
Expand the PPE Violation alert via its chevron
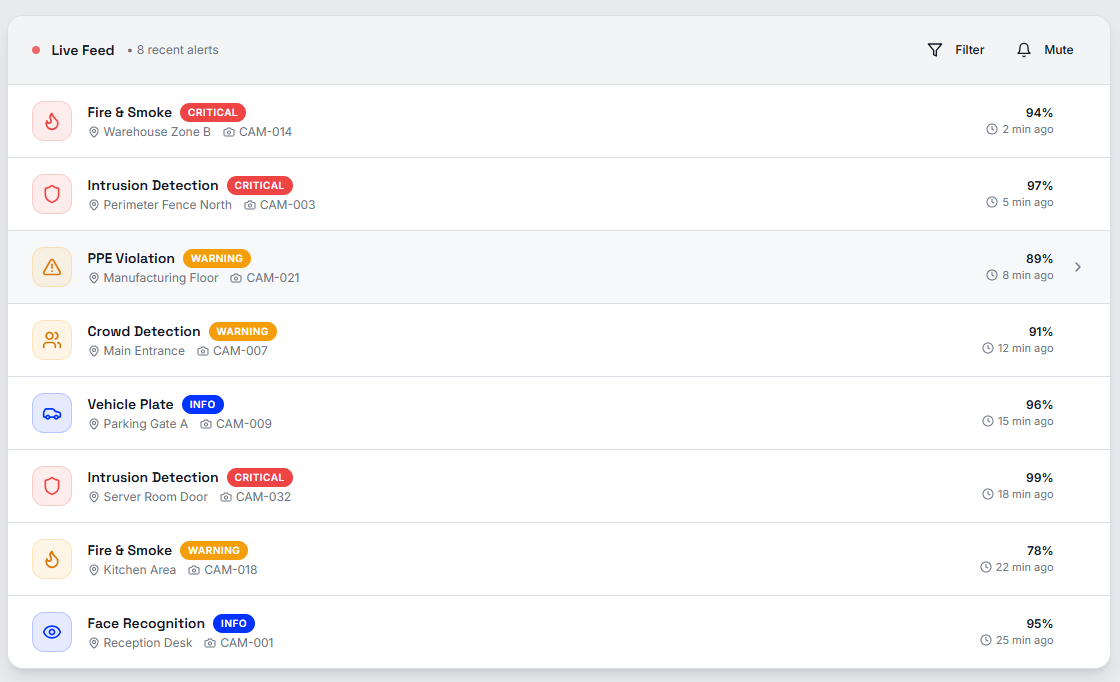[x=1078, y=267]
